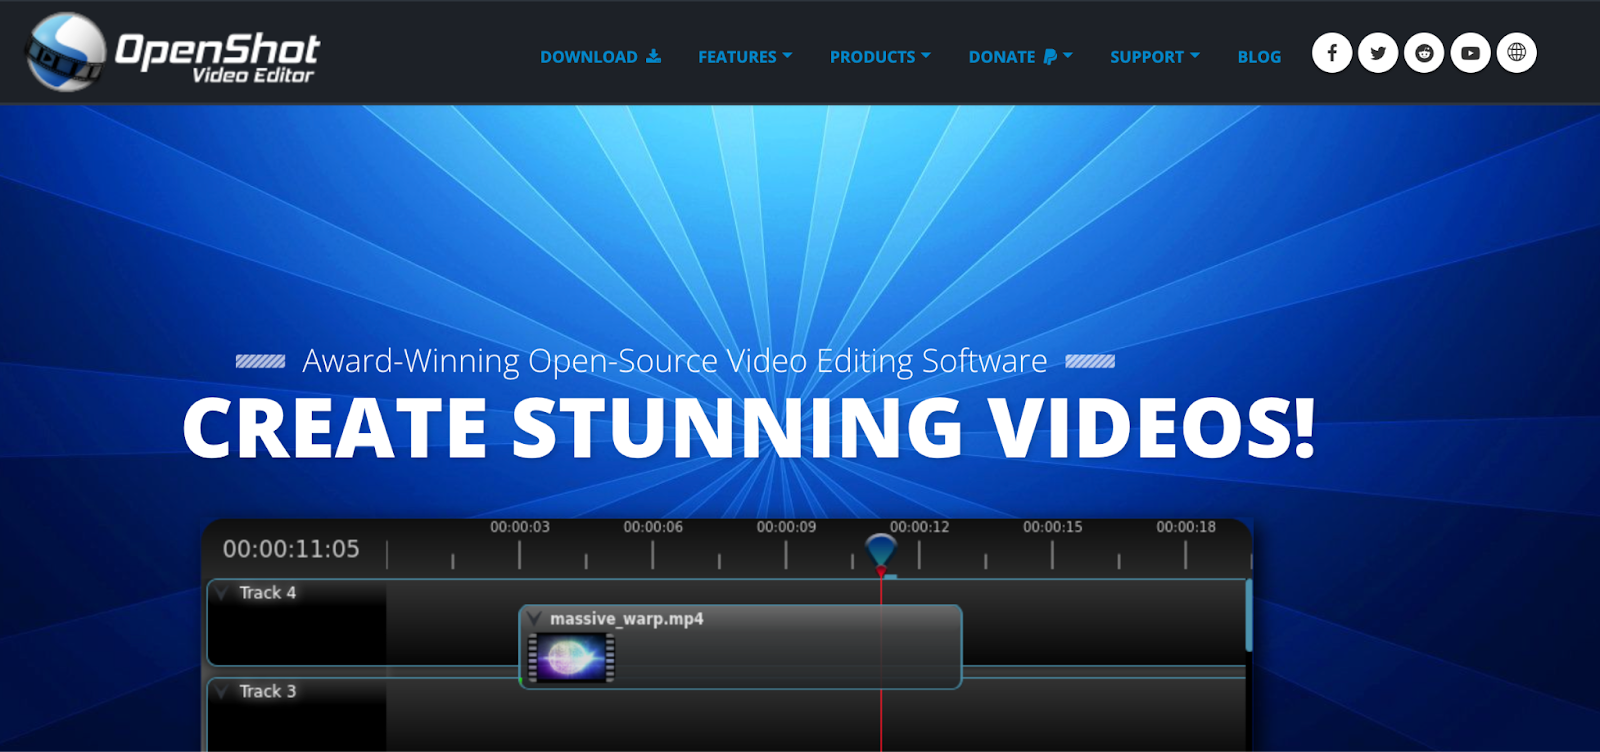This screenshot has height=752, width=1600.
Task: Go to the Blog page
Action: click(1259, 57)
